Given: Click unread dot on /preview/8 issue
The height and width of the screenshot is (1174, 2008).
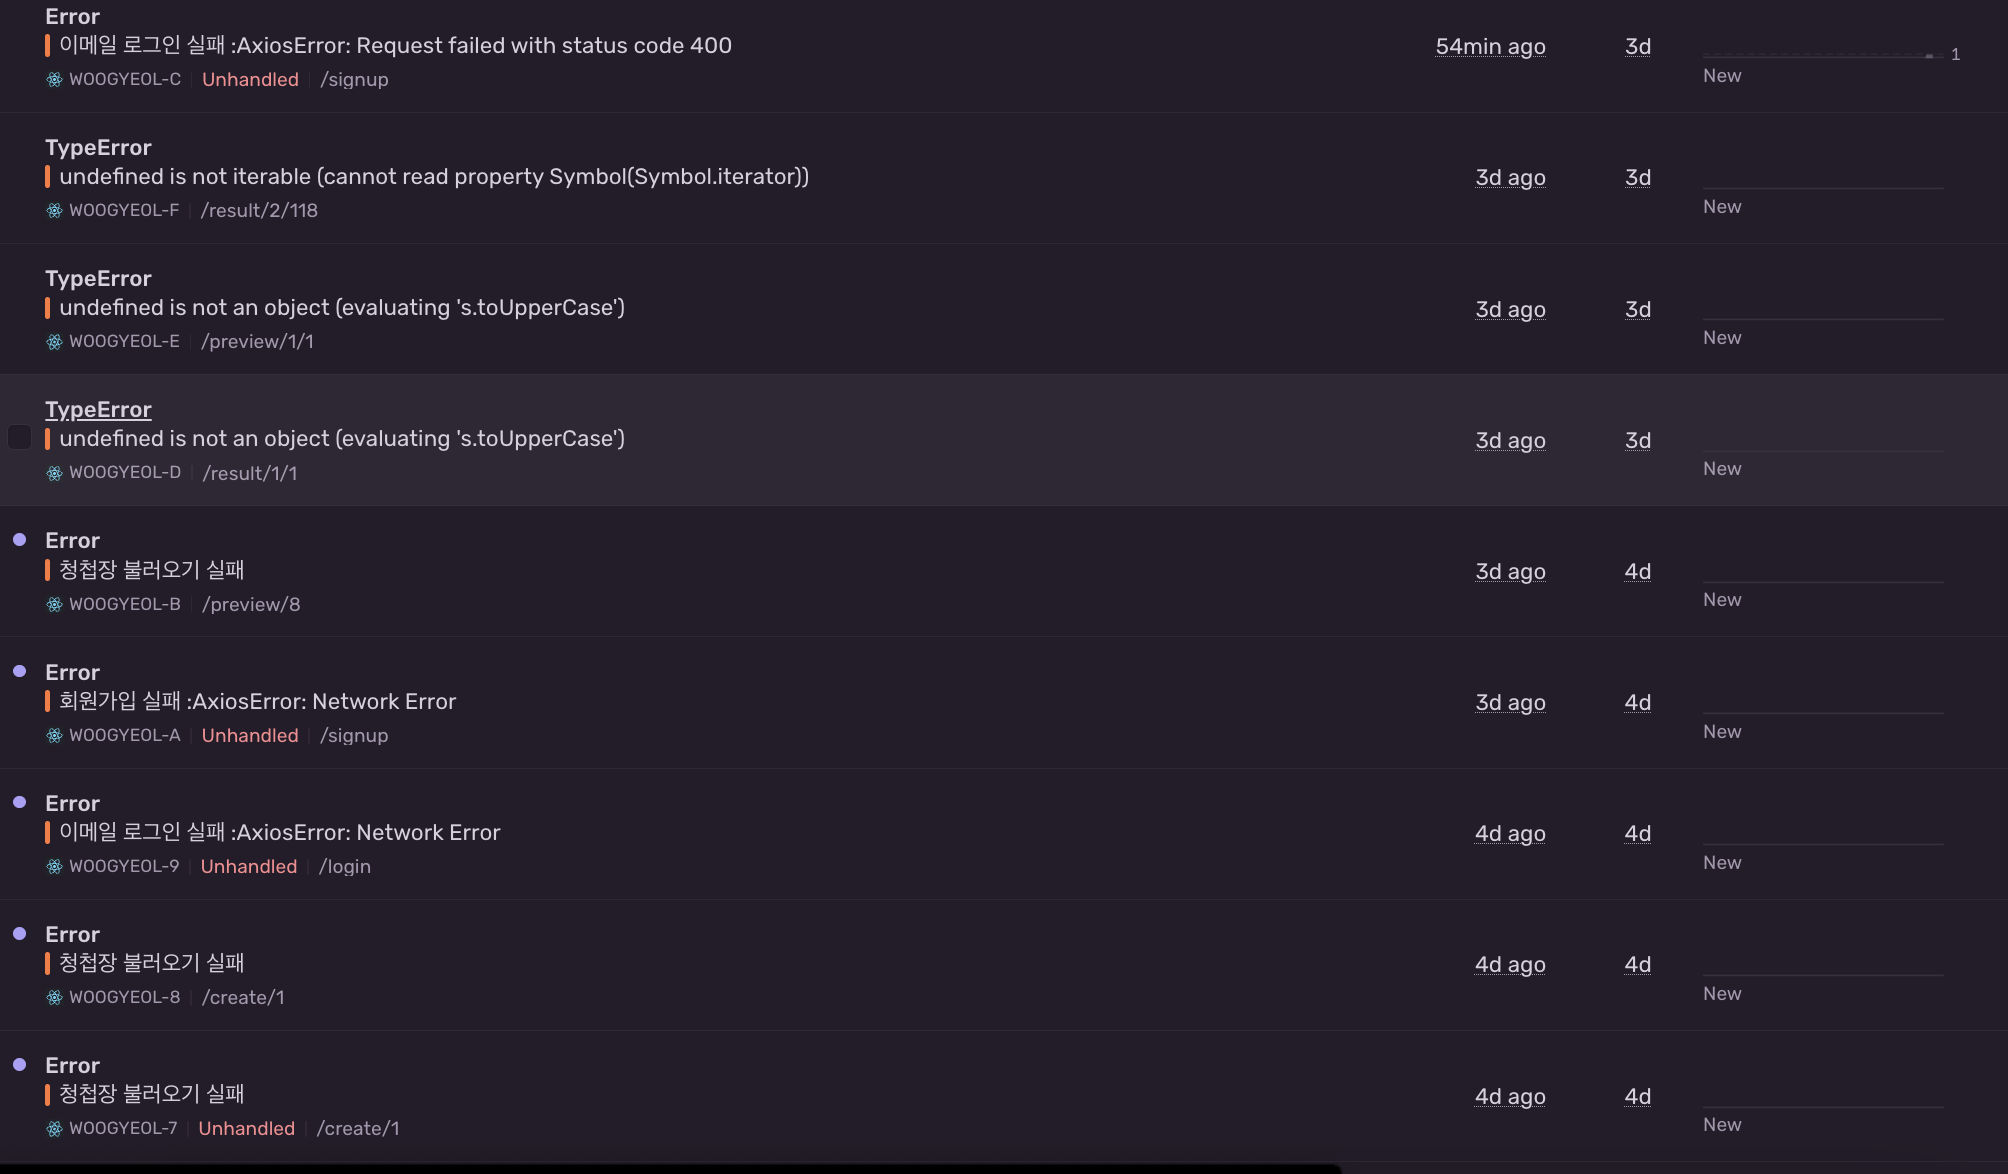Looking at the screenshot, I should pyautogui.click(x=19, y=540).
